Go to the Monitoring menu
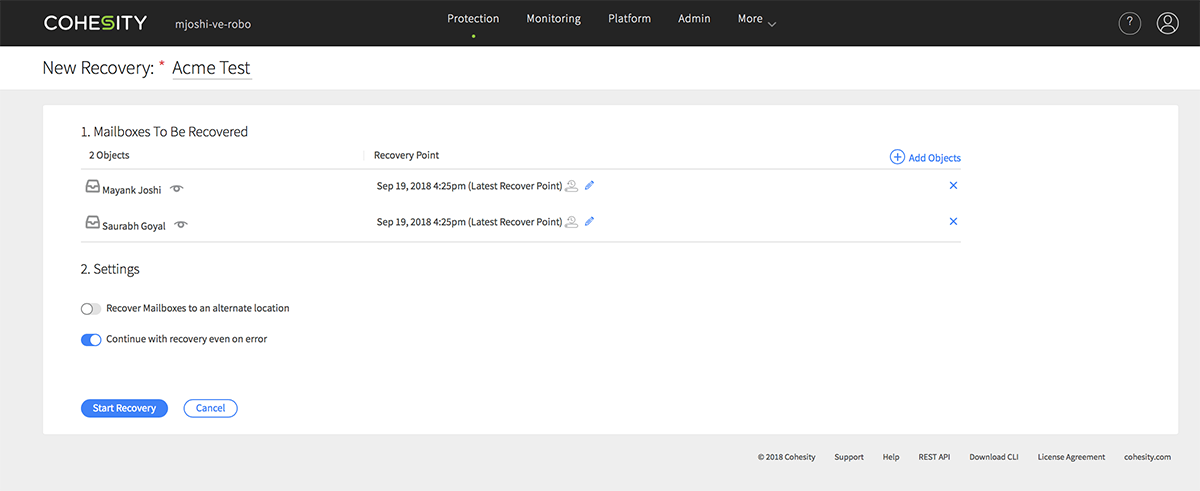 tap(553, 19)
